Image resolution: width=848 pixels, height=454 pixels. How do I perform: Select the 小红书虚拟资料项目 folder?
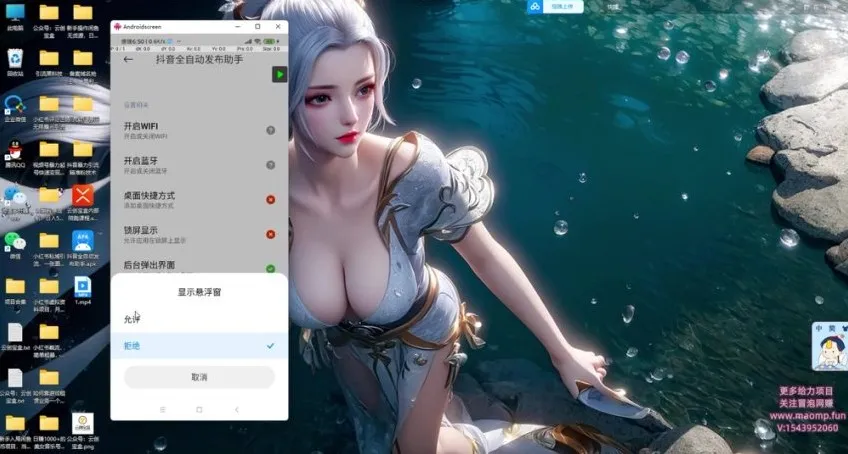(49, 294)
